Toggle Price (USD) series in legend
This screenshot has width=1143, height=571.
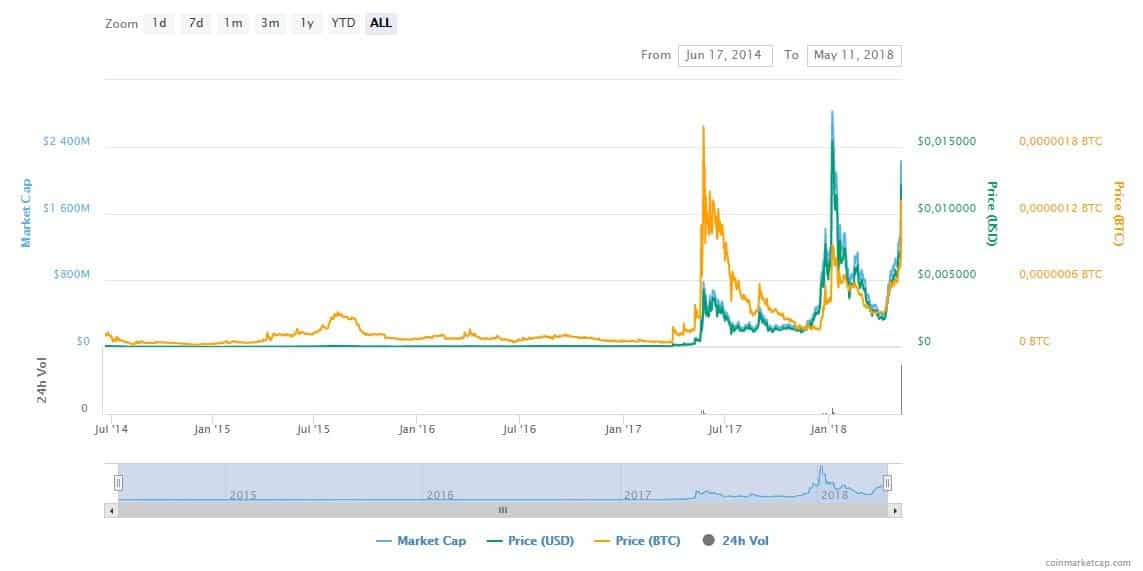pos(531,541)
